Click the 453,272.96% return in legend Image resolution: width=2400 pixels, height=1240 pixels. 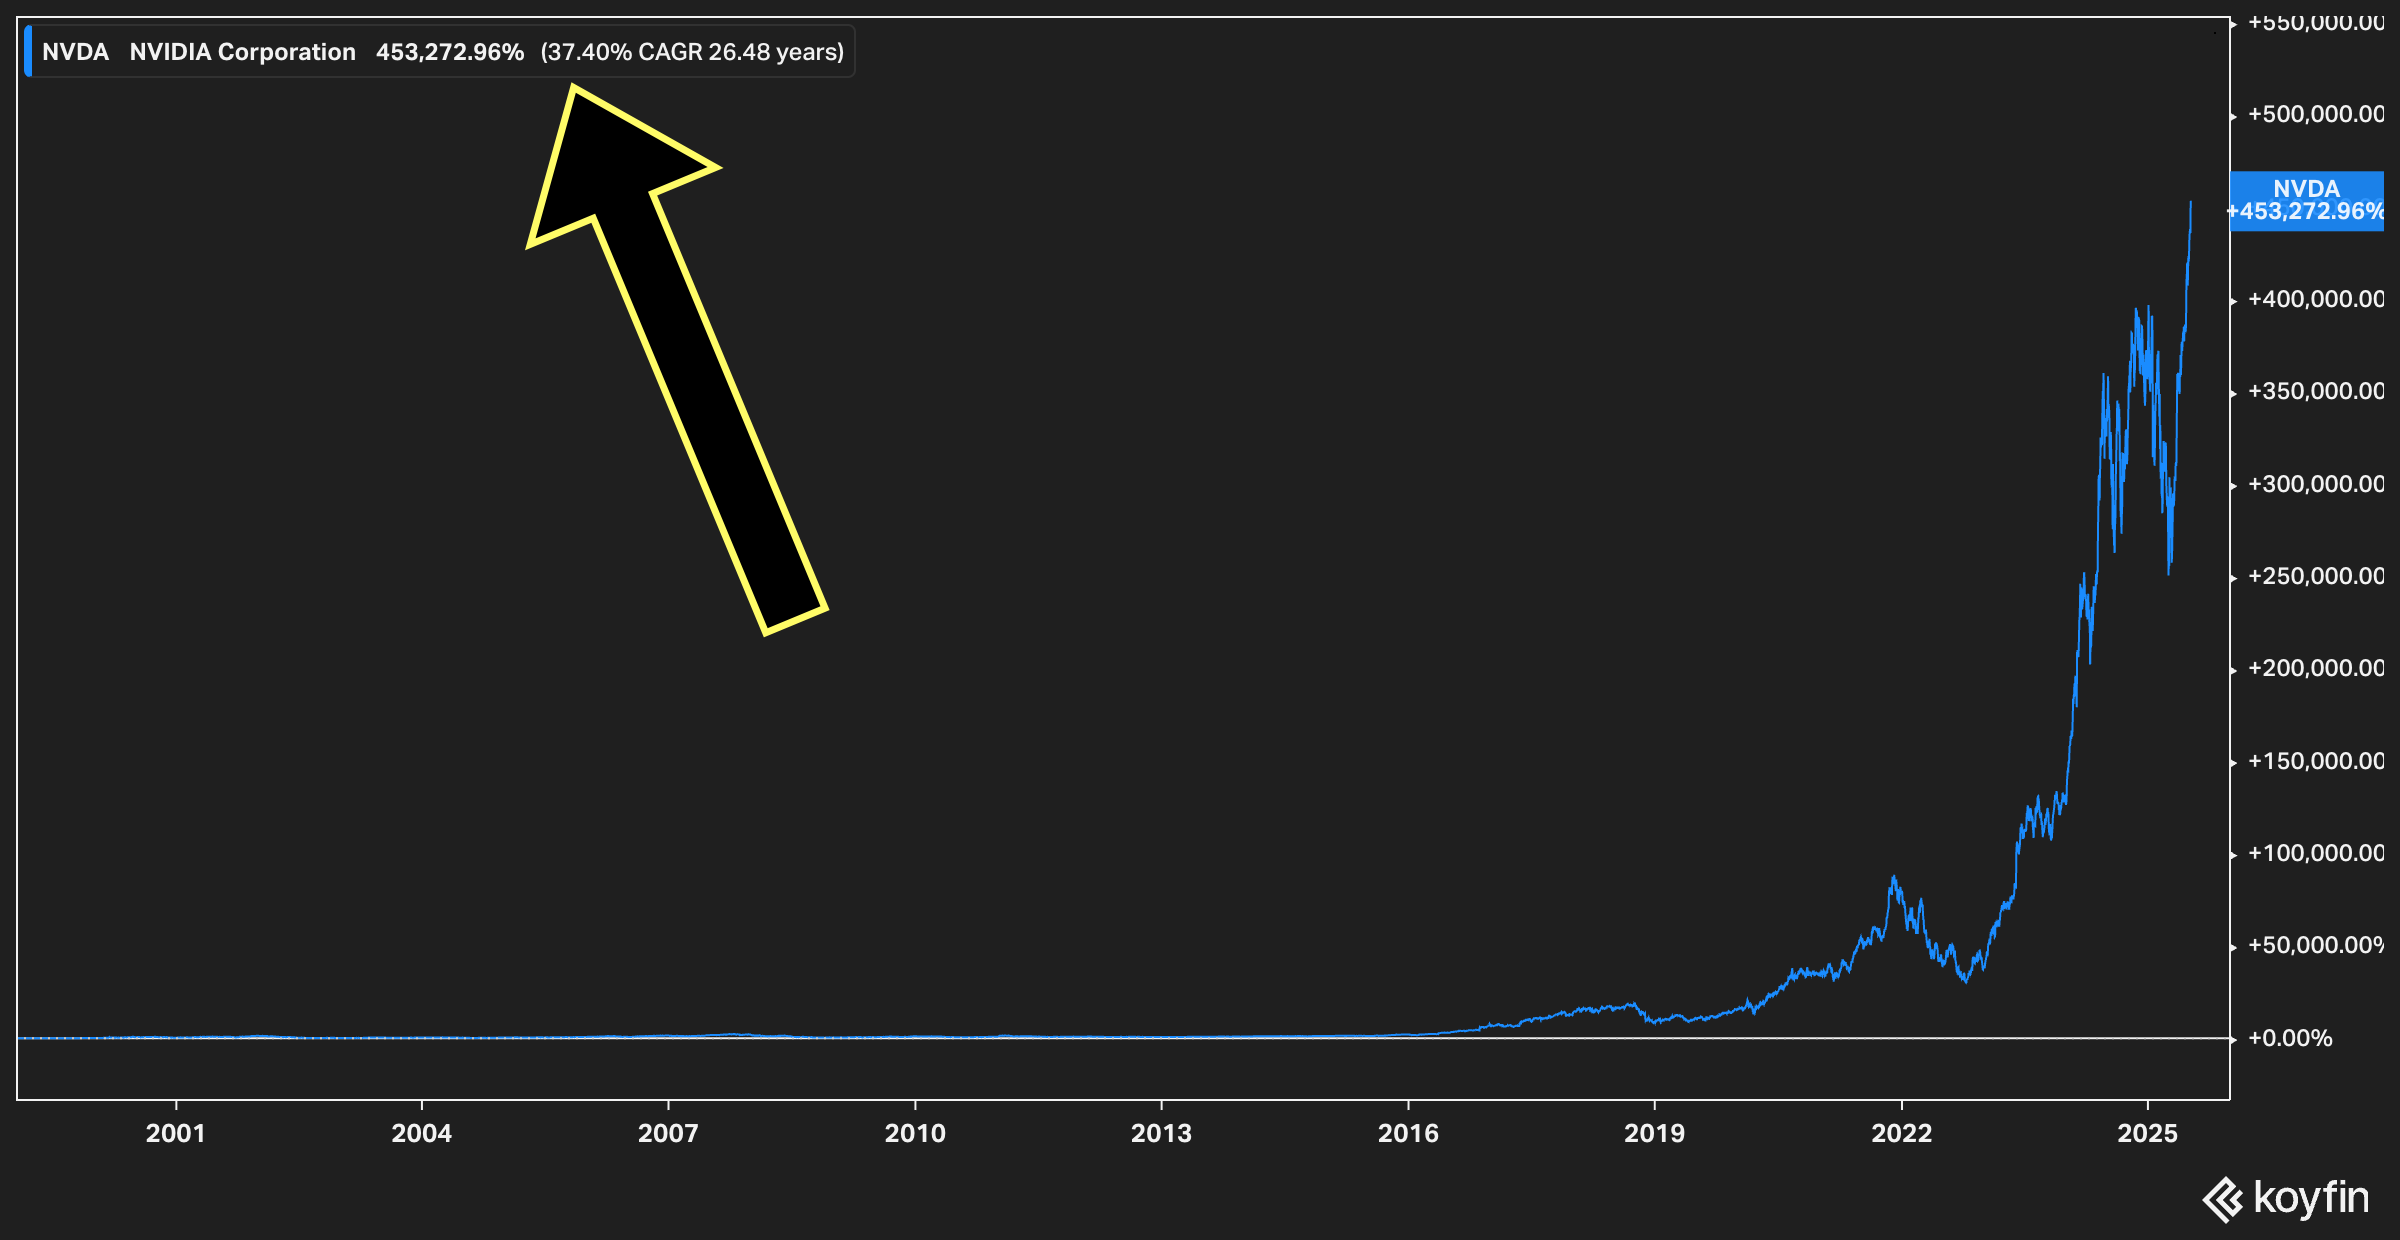(x=449, y=52)
